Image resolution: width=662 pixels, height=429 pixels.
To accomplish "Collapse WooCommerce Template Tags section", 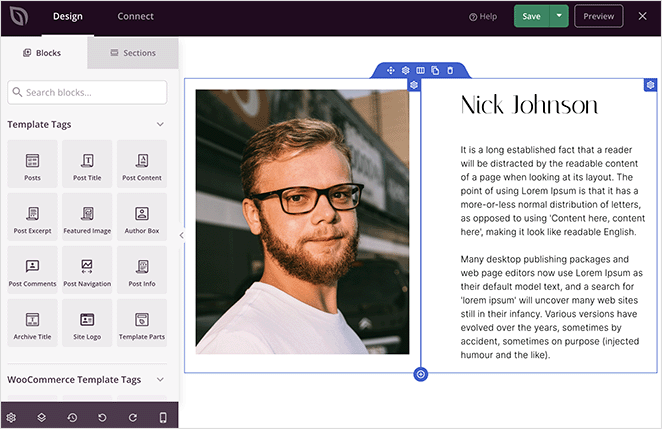I will 160,380.
